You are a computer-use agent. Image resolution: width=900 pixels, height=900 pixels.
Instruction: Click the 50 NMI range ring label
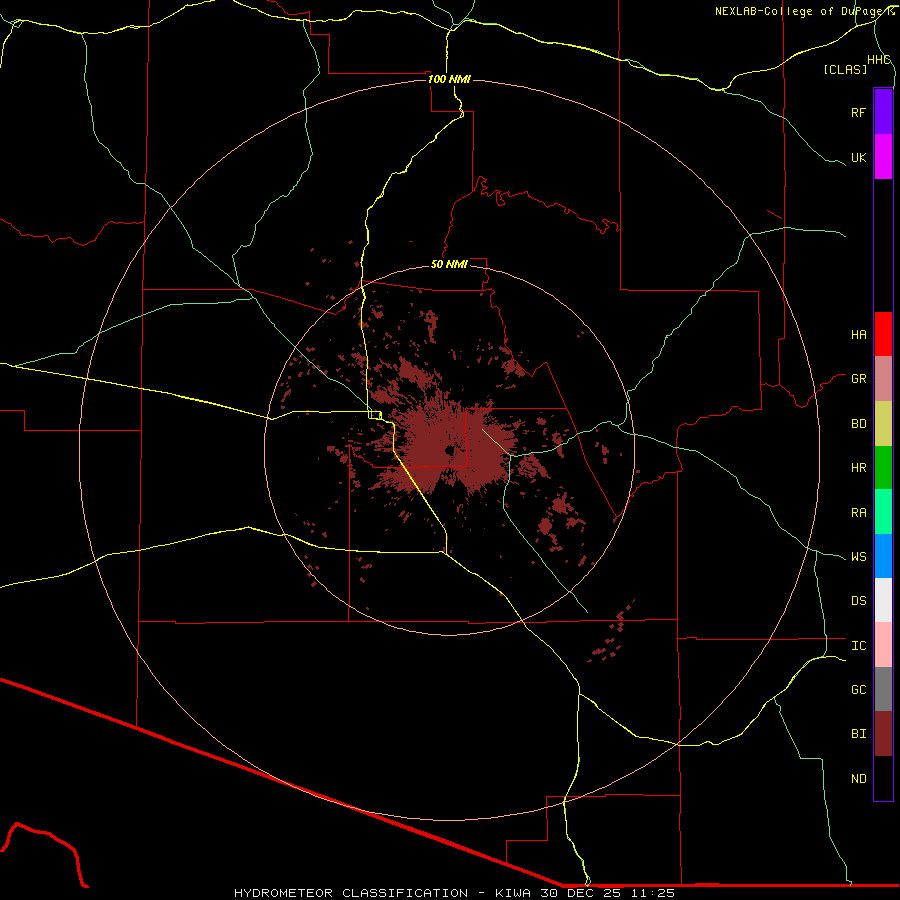pos(449,264)
